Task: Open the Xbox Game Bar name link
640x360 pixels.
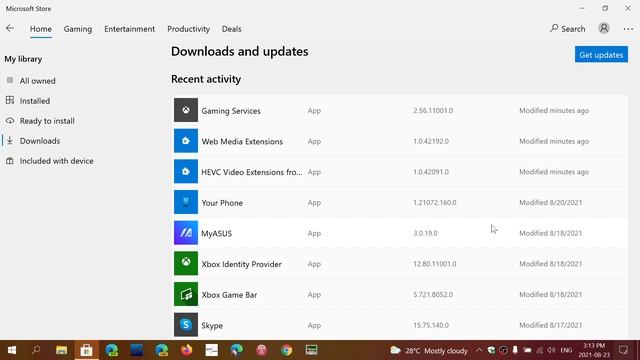Action: click(x=229, y=295)
